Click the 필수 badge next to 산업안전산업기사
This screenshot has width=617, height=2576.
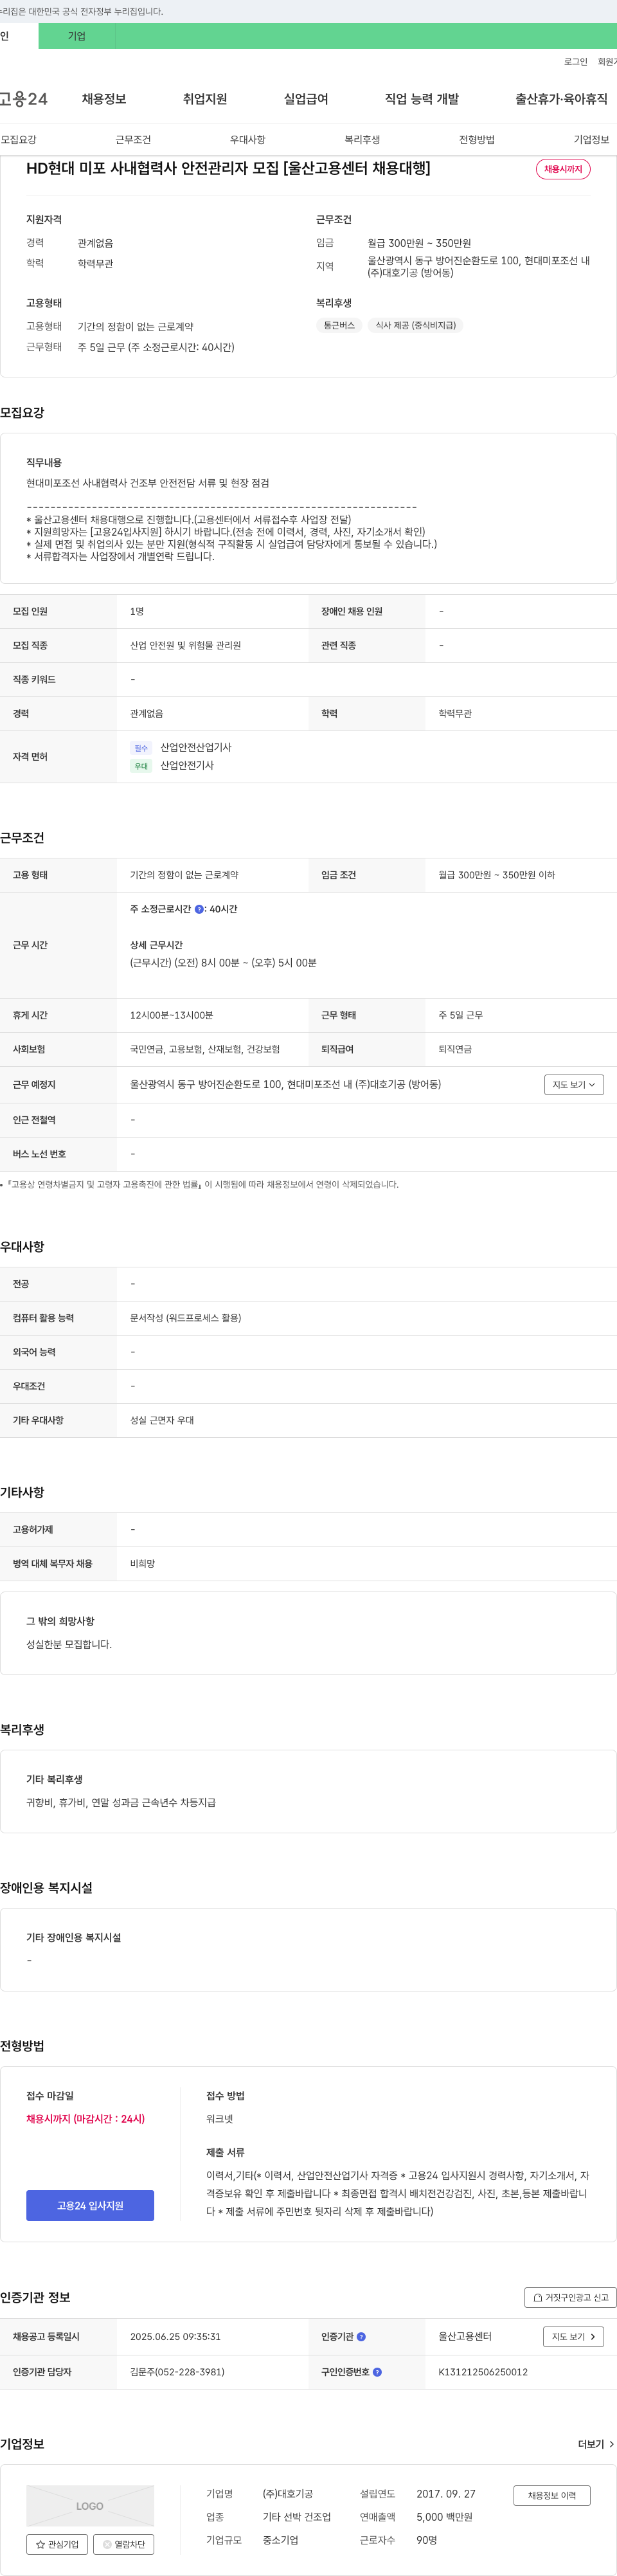coord(141,748)
